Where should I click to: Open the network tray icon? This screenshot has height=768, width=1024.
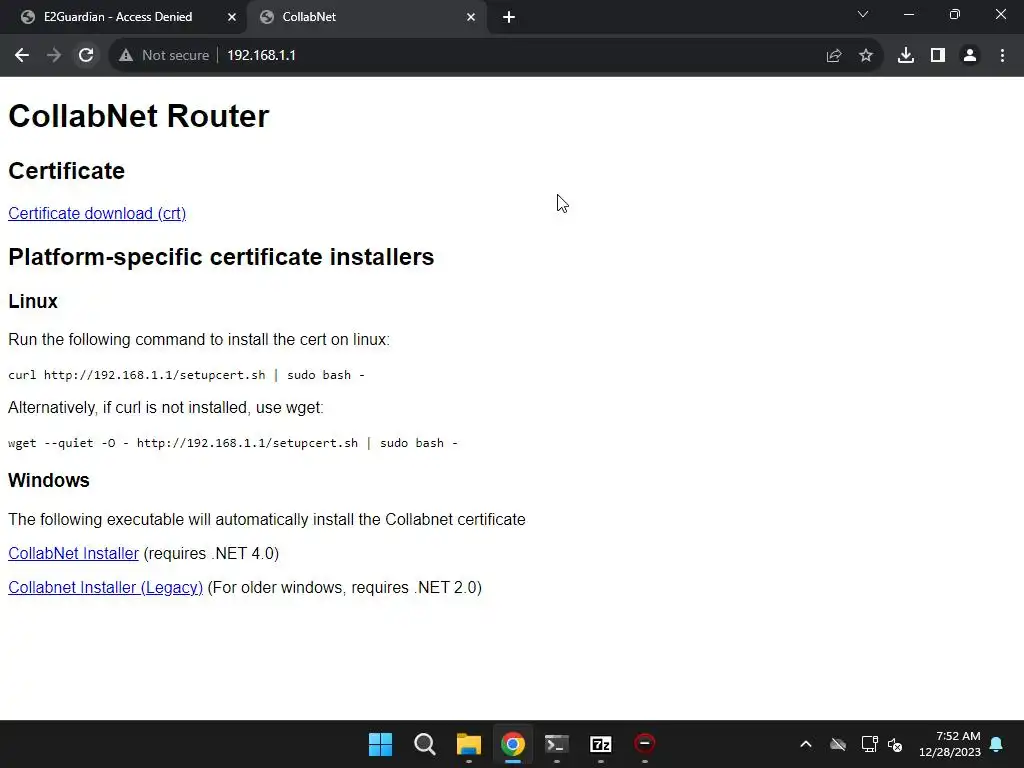(869, 744)
